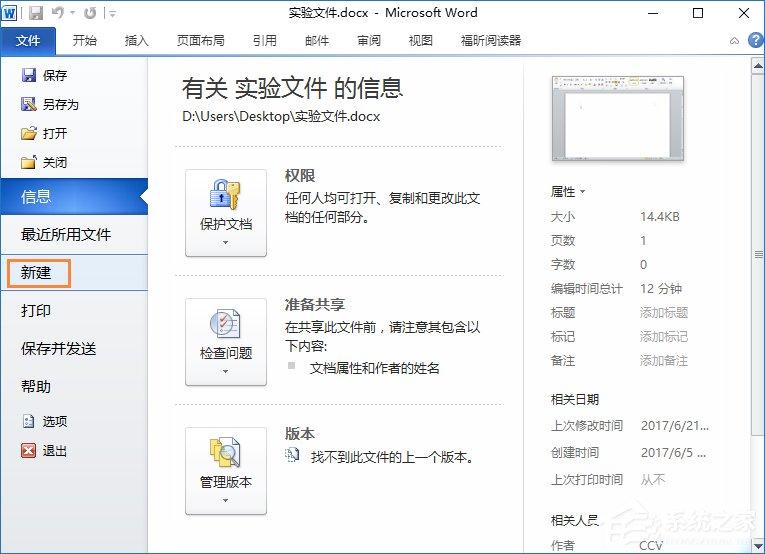The image size is (765, 554).
Task: Switch to the 视图 ribbon tab
Action: [421, 40]
